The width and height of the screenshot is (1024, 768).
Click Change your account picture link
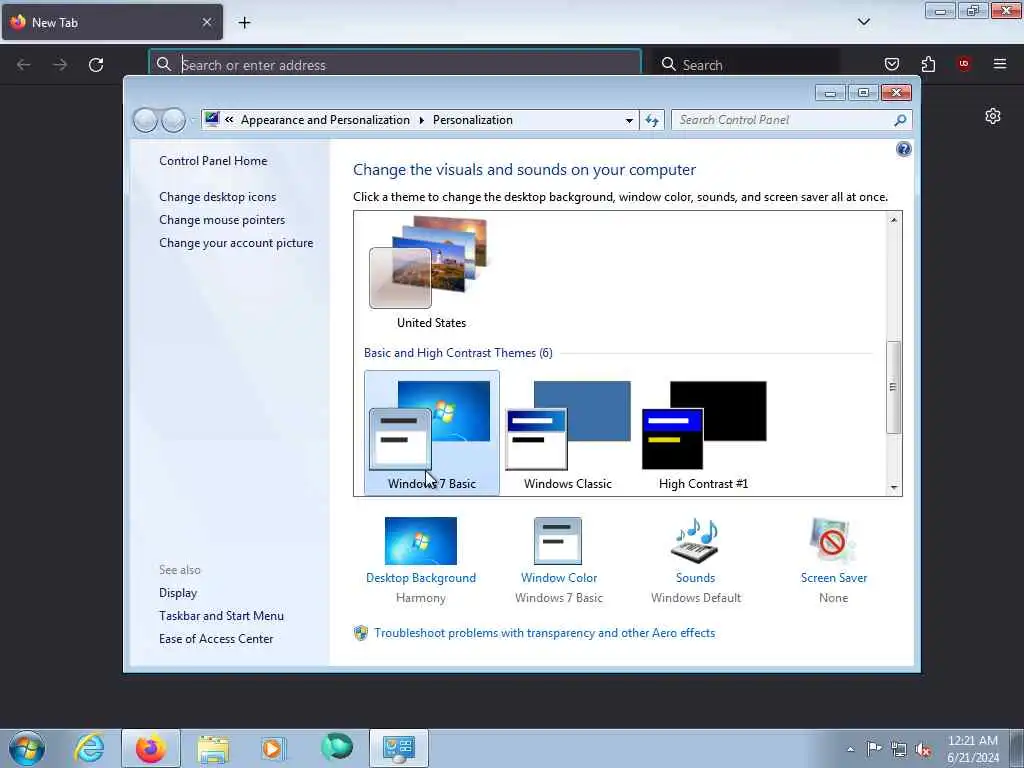(x=236, y=243)
